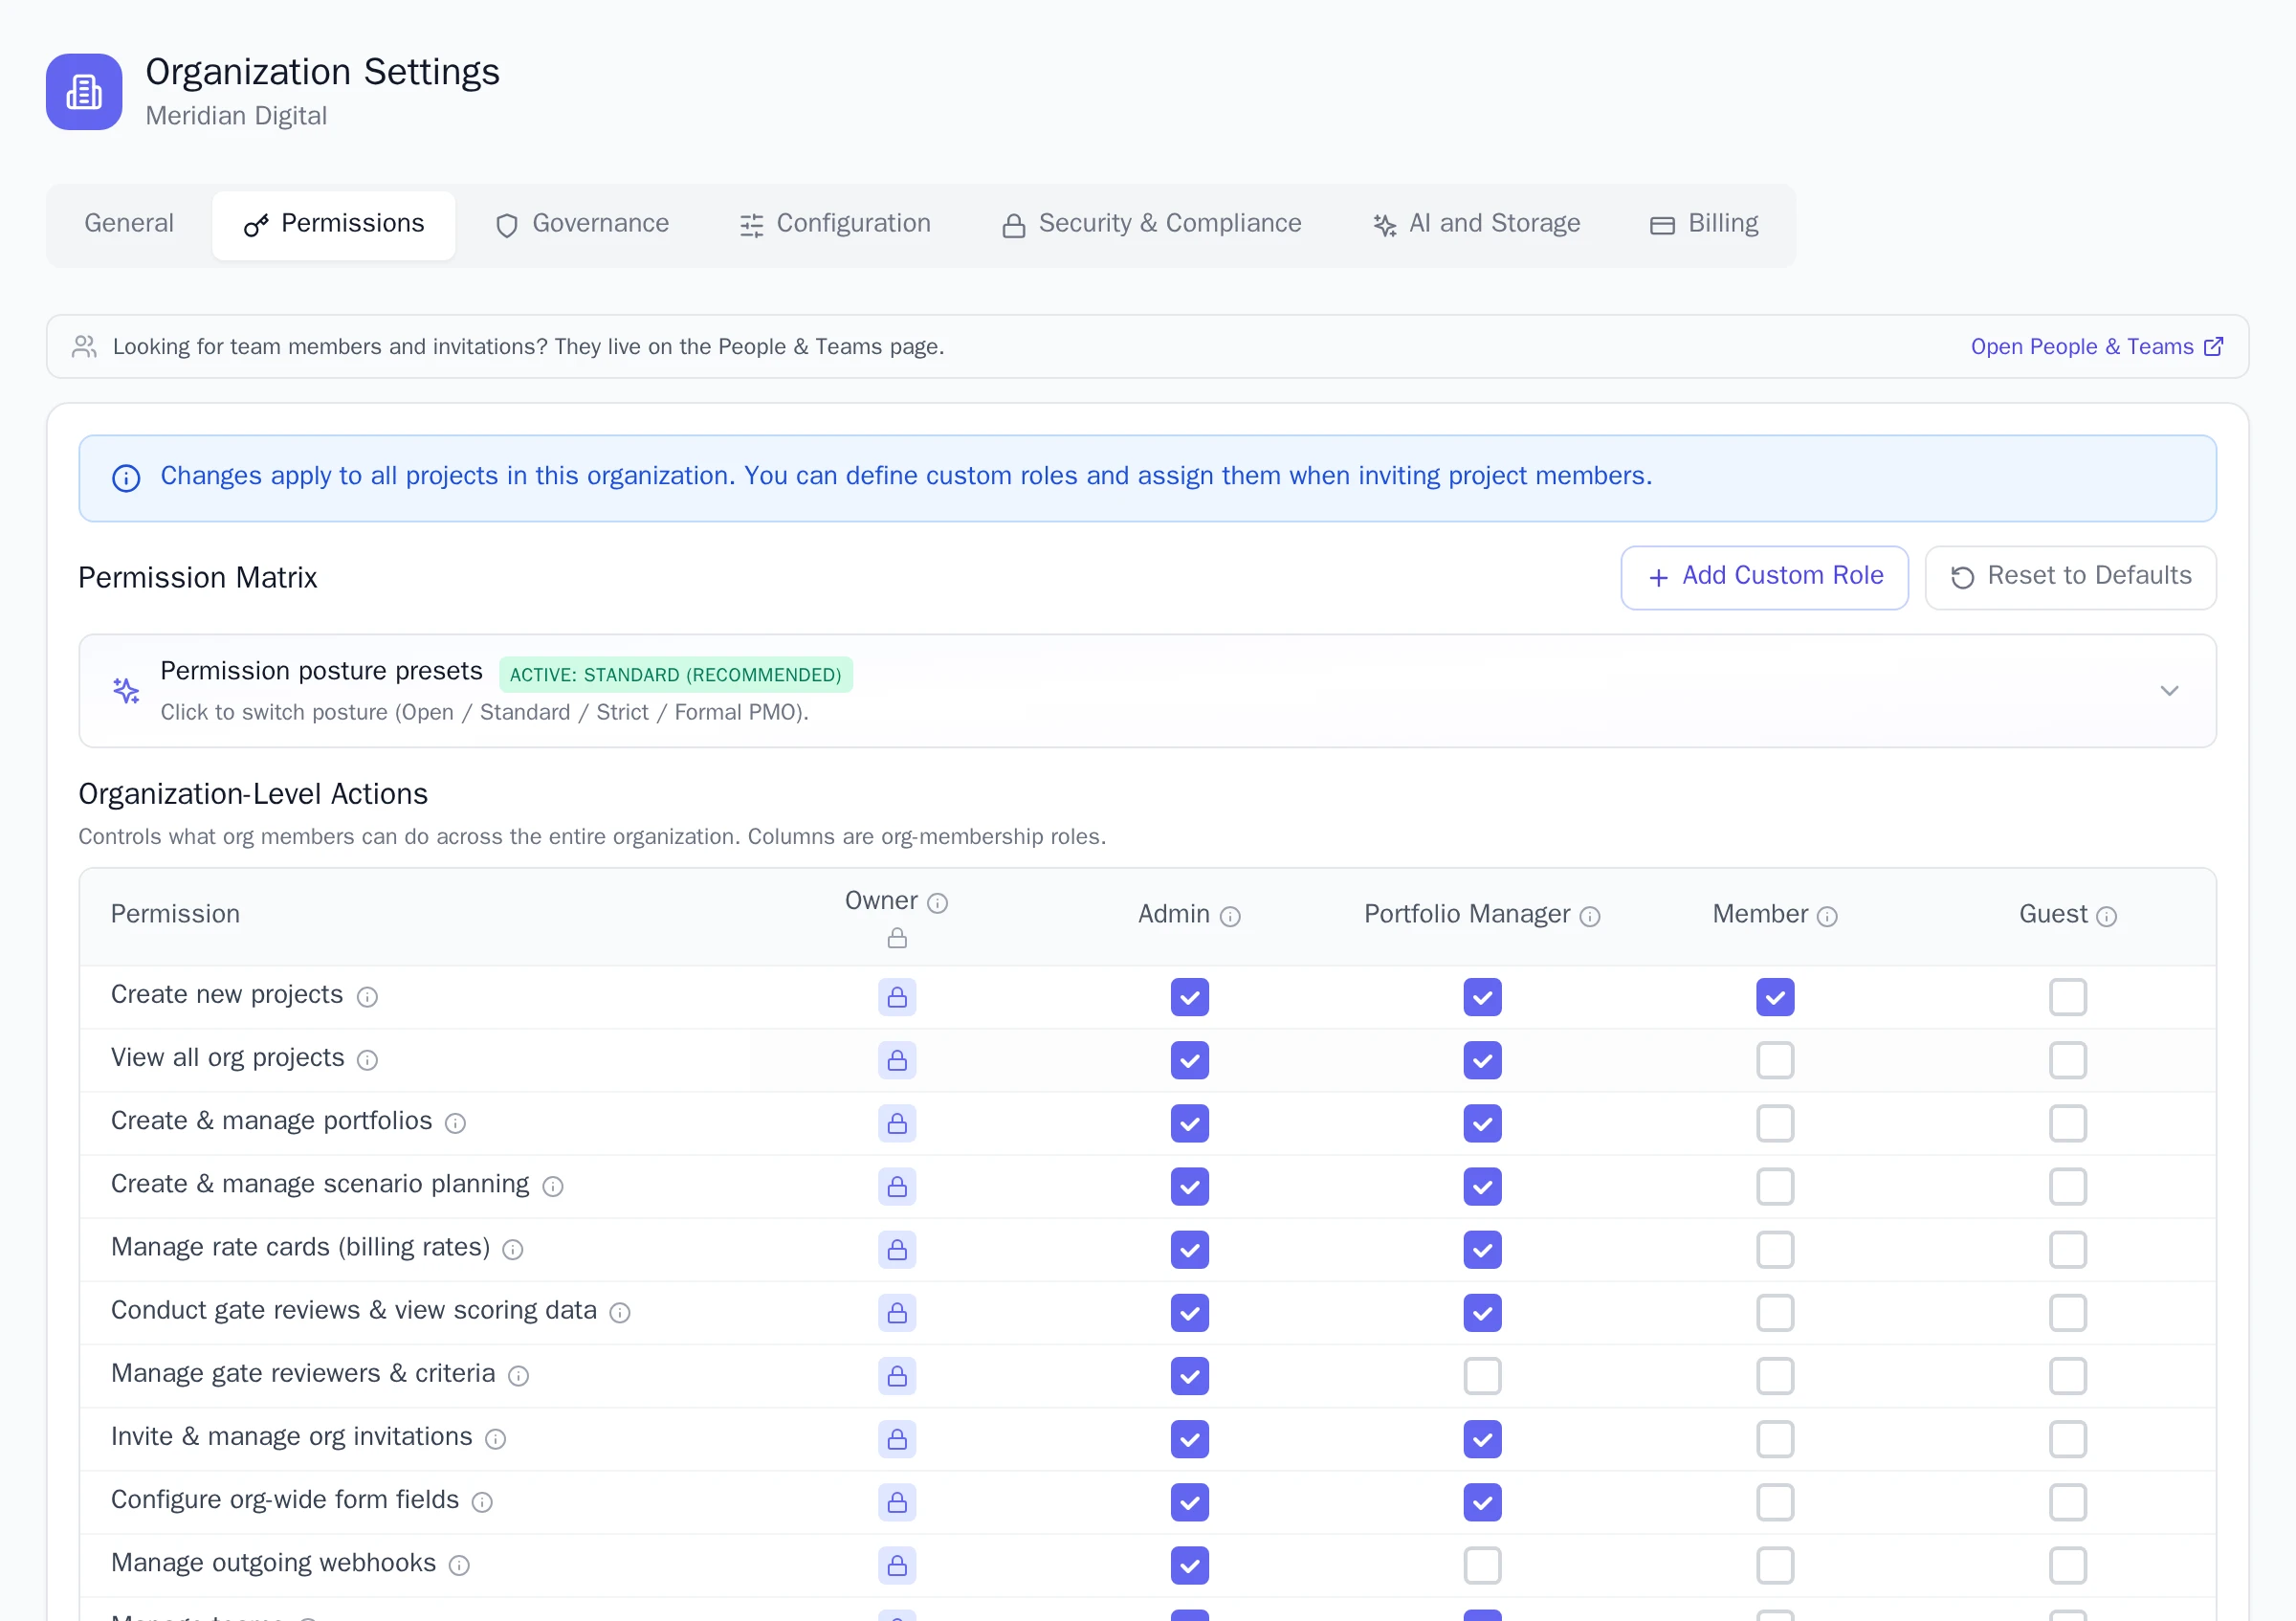Image resolution: width=2296 pixels, height=1621 pixels.
Task: Uncheck Admin for View all org projects
Action: pos(1190,1060)
